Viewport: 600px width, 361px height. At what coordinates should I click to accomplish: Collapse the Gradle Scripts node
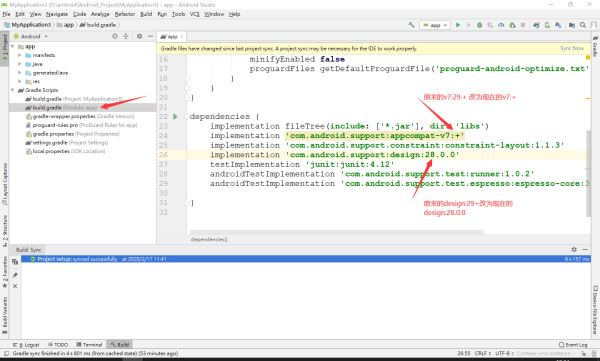click(13, 90)
